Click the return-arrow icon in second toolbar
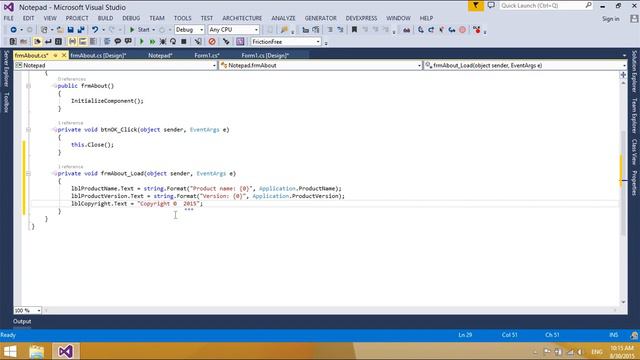This screenshot has height=360, width=640. pos(48,42)
